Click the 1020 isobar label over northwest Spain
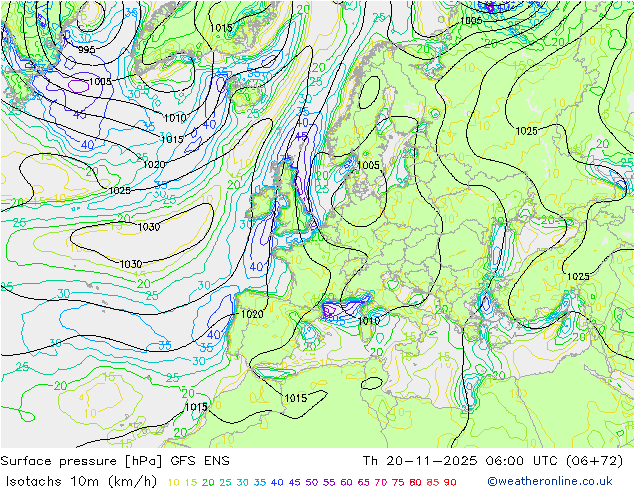 click(252, 314)
